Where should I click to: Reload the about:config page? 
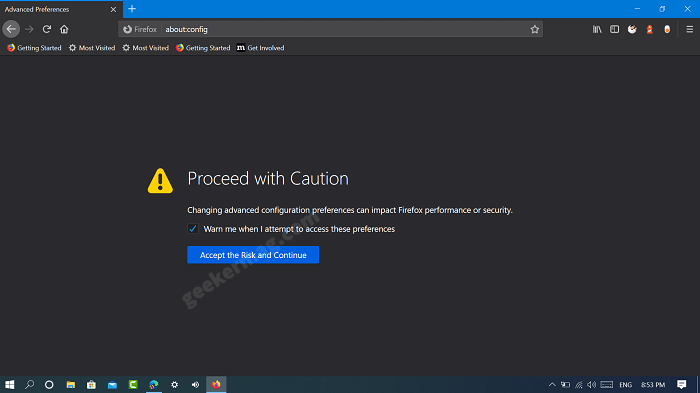47,29
